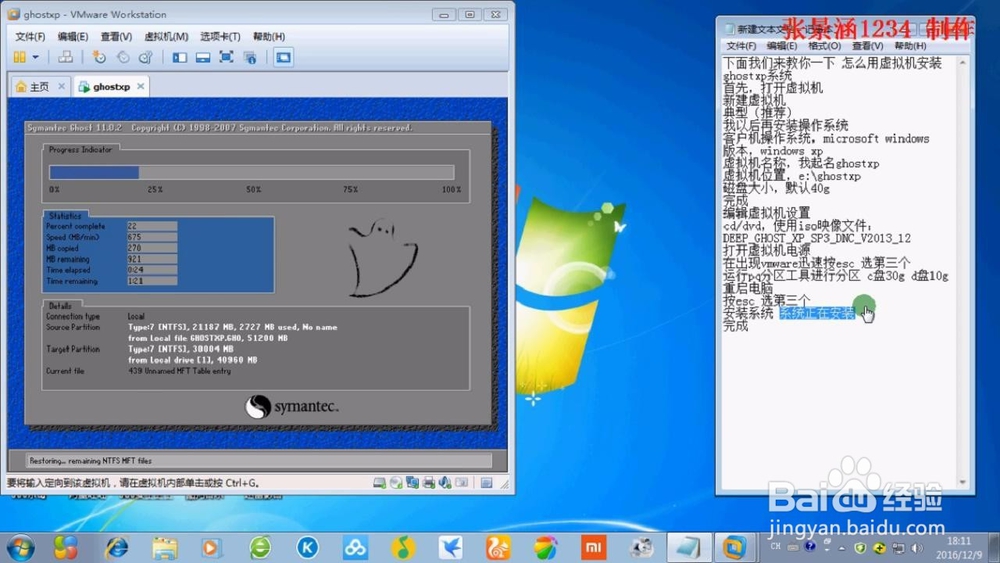Screen dimensions: 1000x563
Task: Minimize the VMware Workstation window
Action: pyautogui.click(x=443, y=14)
